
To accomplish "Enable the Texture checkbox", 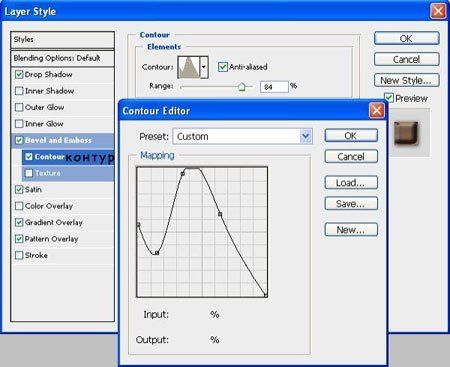I will 29,173.
